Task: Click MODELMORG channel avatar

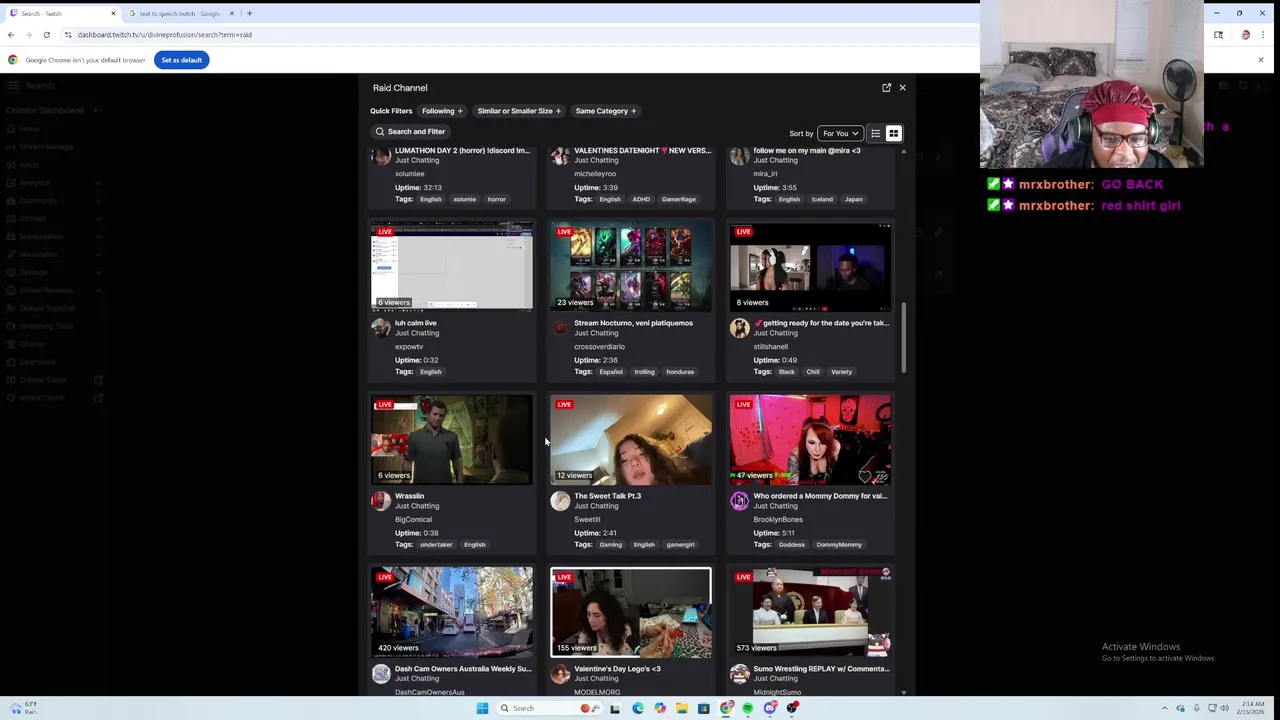Action: (x=560, y=674)
